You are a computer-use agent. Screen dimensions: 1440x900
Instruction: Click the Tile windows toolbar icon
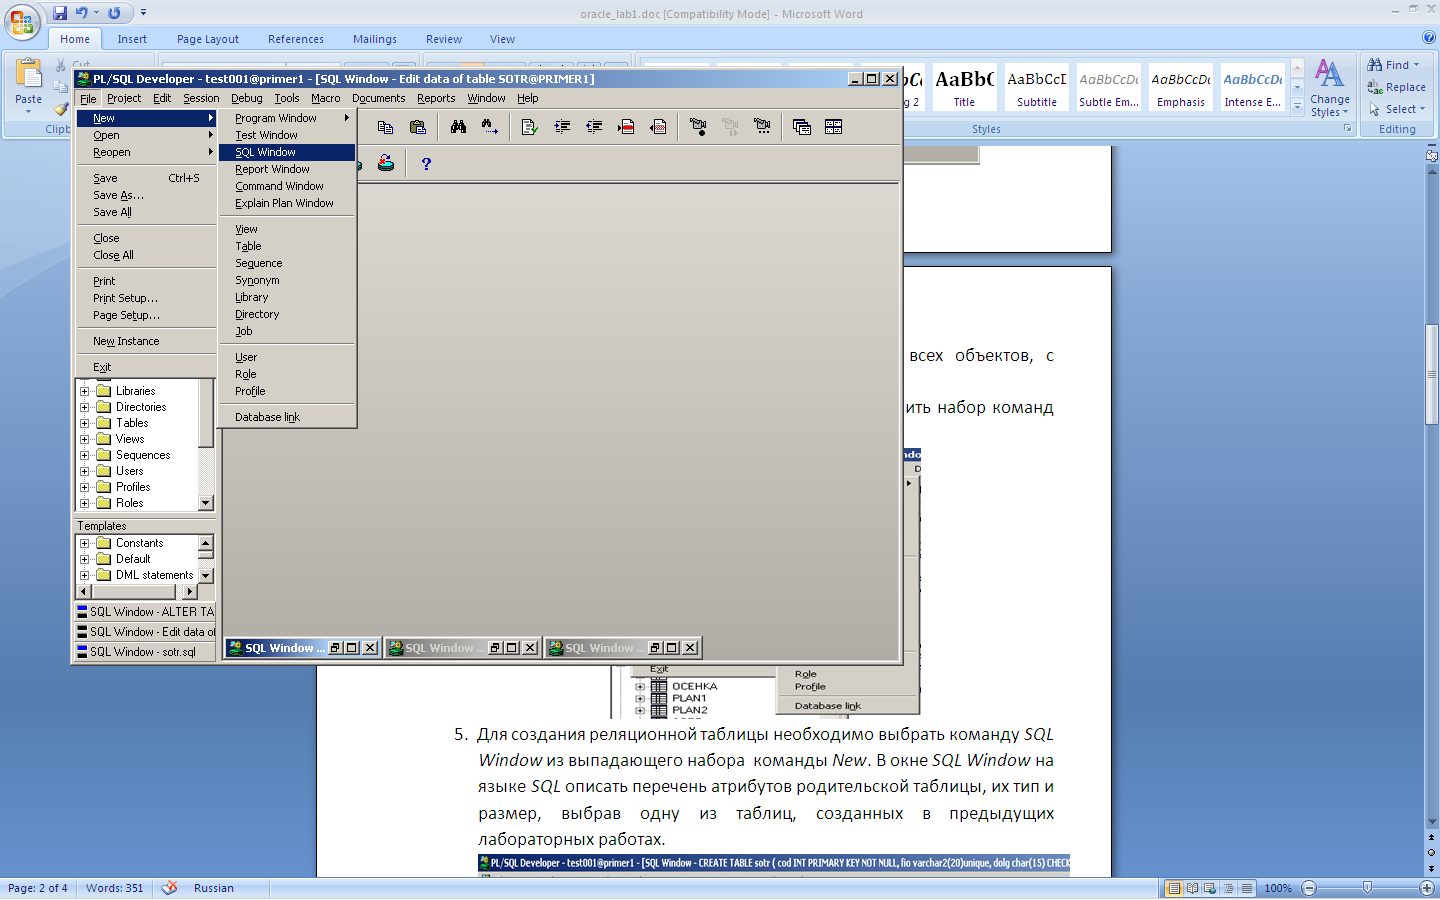click(x=834, y=127)
